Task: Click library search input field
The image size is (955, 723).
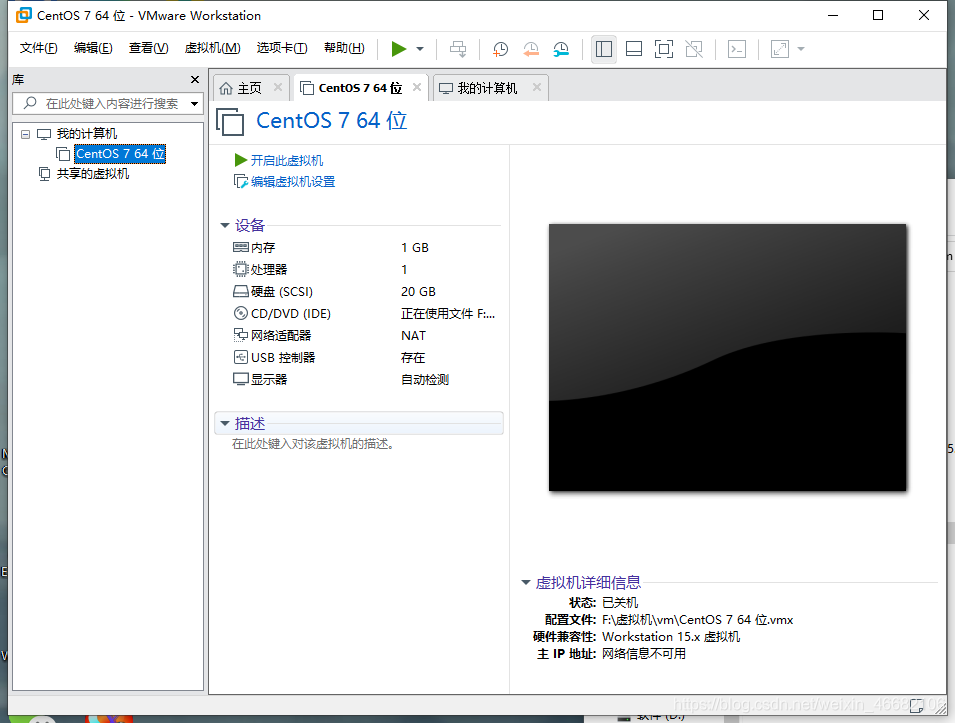Action: point(107,104)
